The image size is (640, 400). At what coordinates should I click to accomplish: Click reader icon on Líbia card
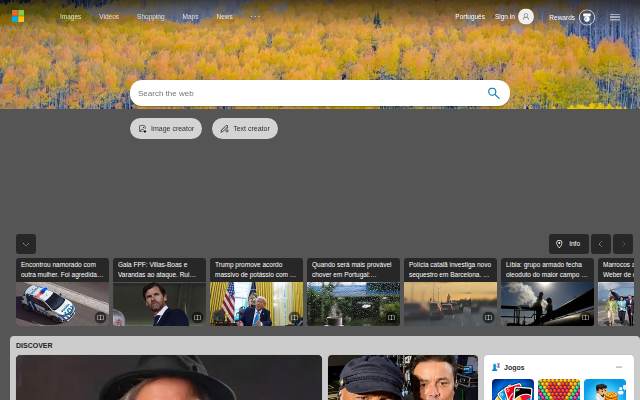point(585,317)
